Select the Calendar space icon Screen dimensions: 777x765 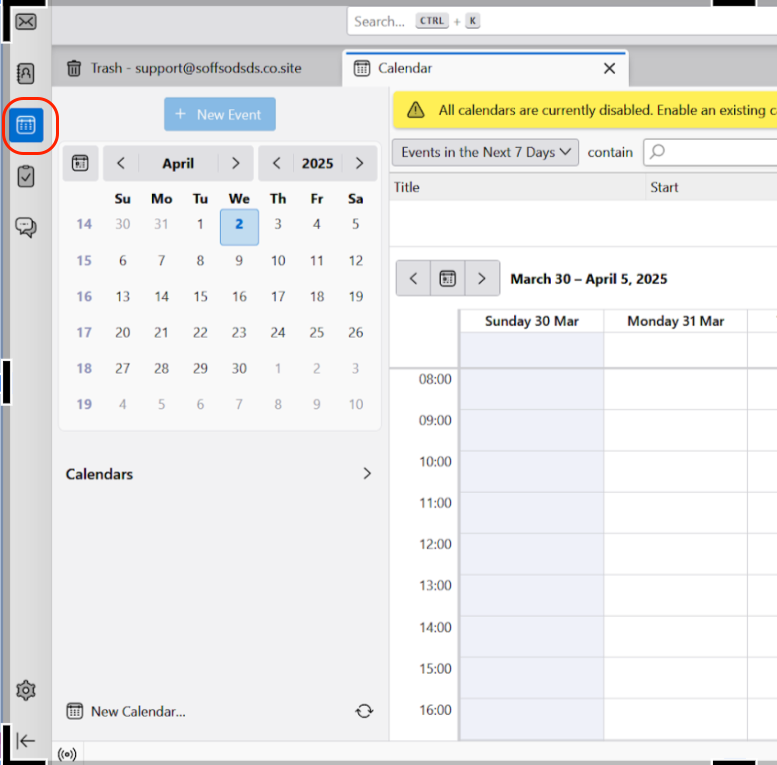[x=26, y=125]
